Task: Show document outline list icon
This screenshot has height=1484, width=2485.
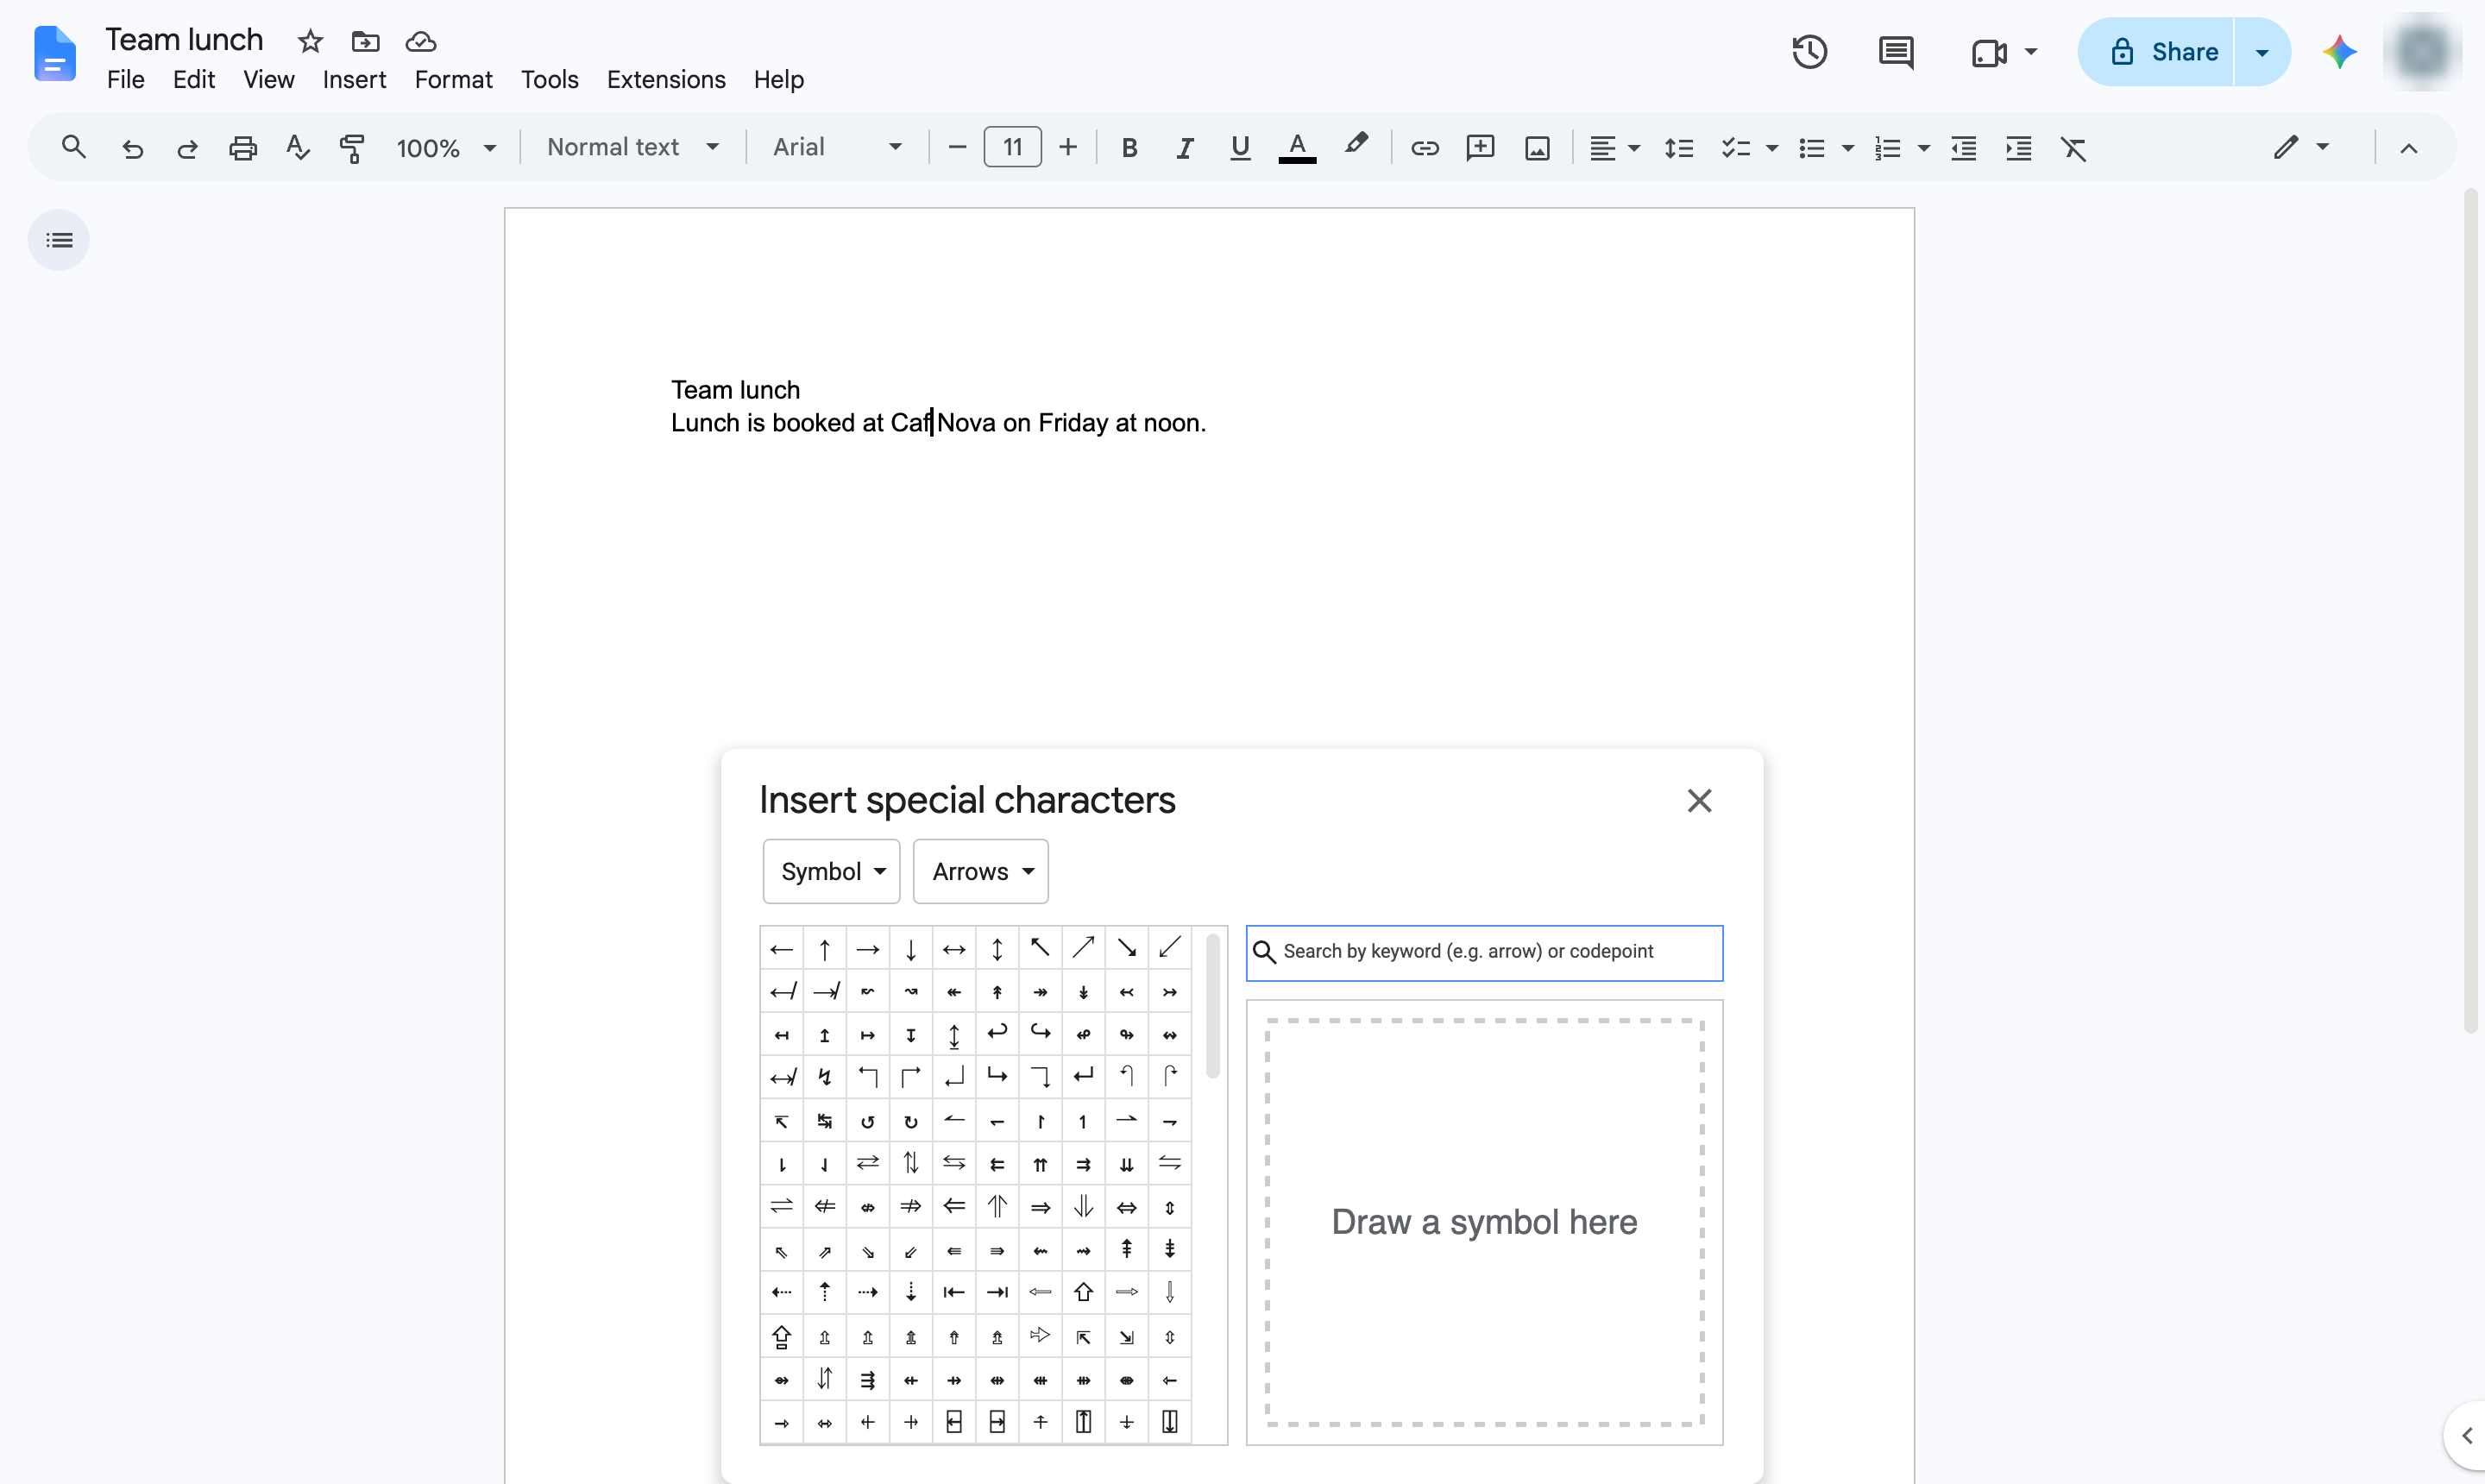Action: (59, 240)
